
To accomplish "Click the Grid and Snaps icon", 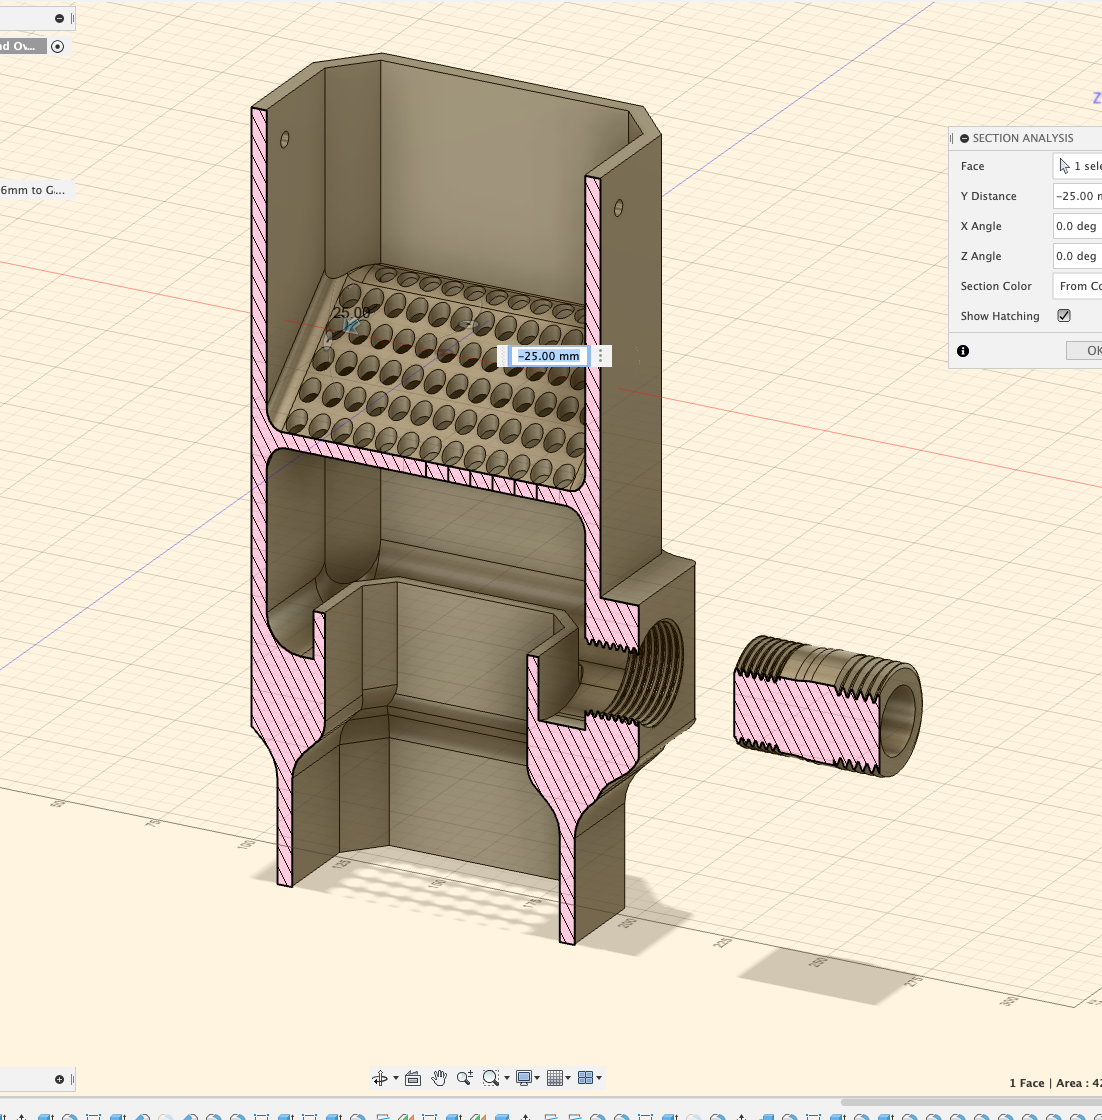I will pyautogui.click(x=554, y=1078).
